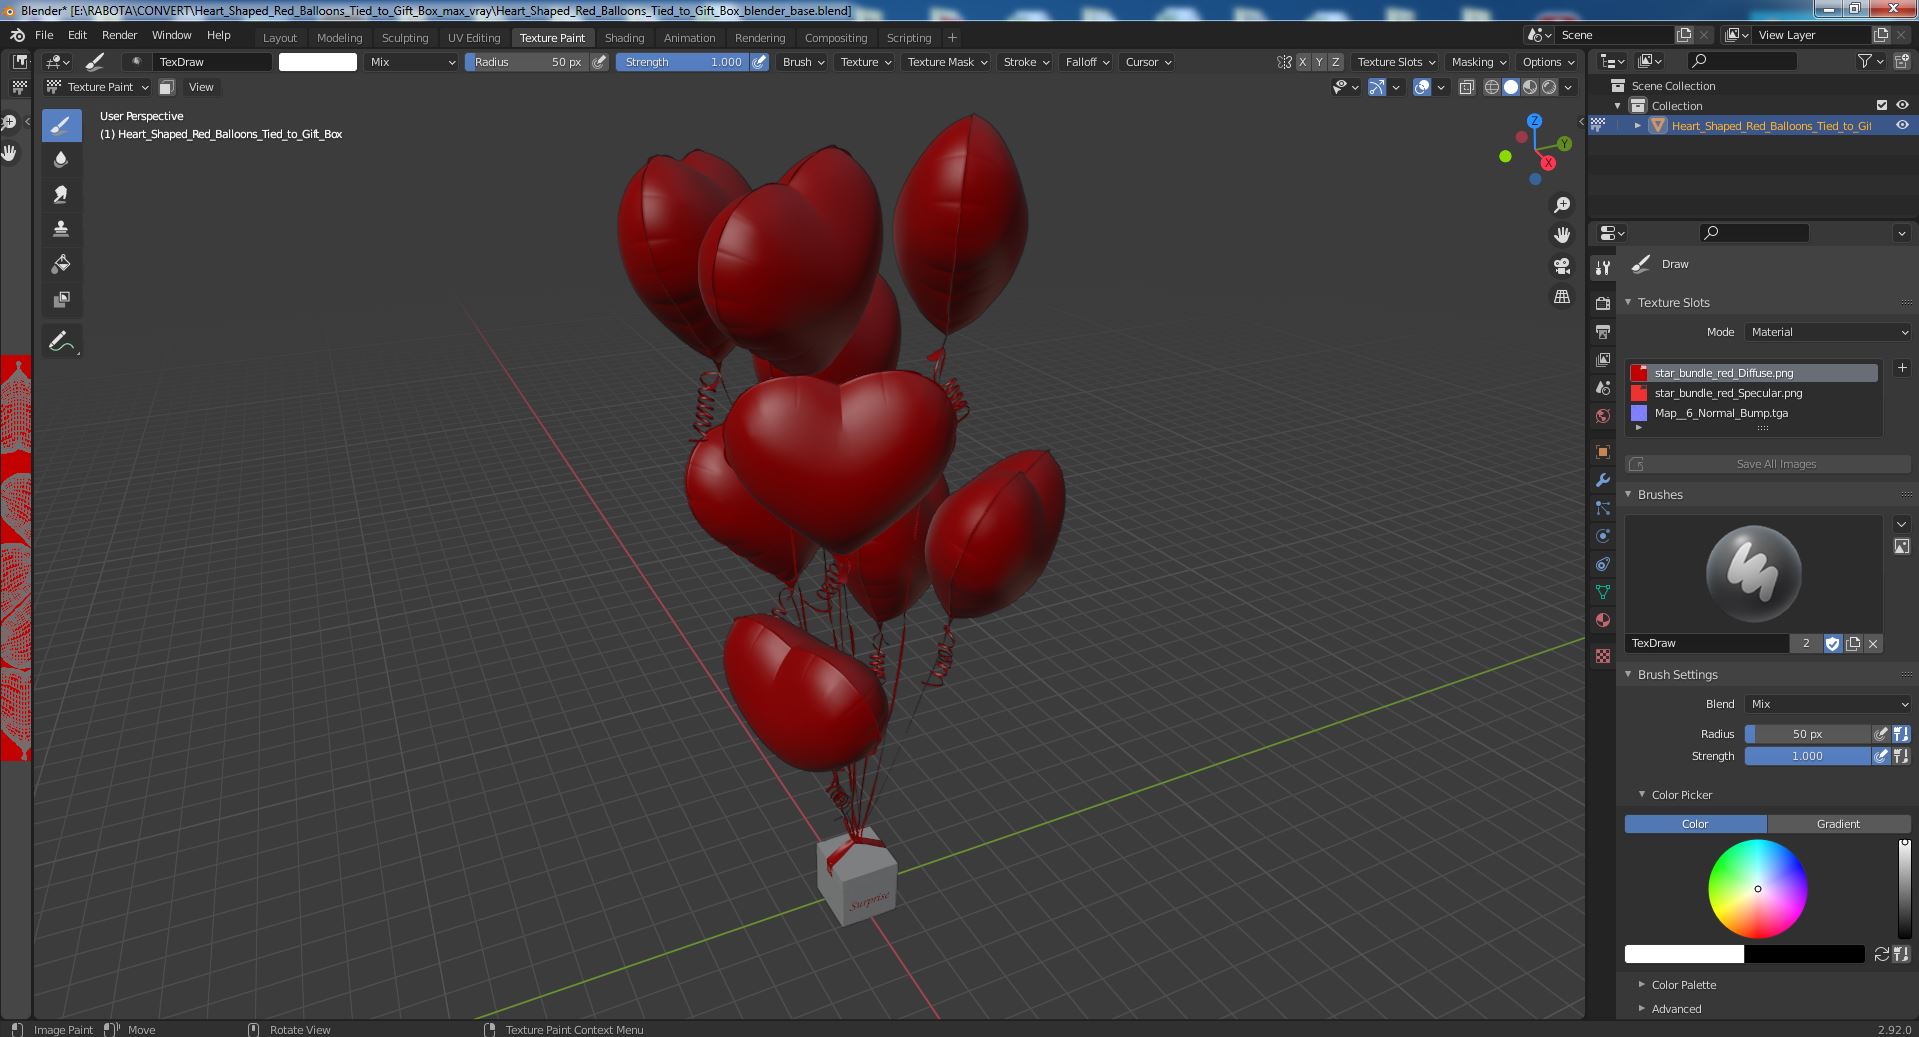Select the Smear tool
The height and width of the screenshot is (1037, 1919).
click(61, 195)
